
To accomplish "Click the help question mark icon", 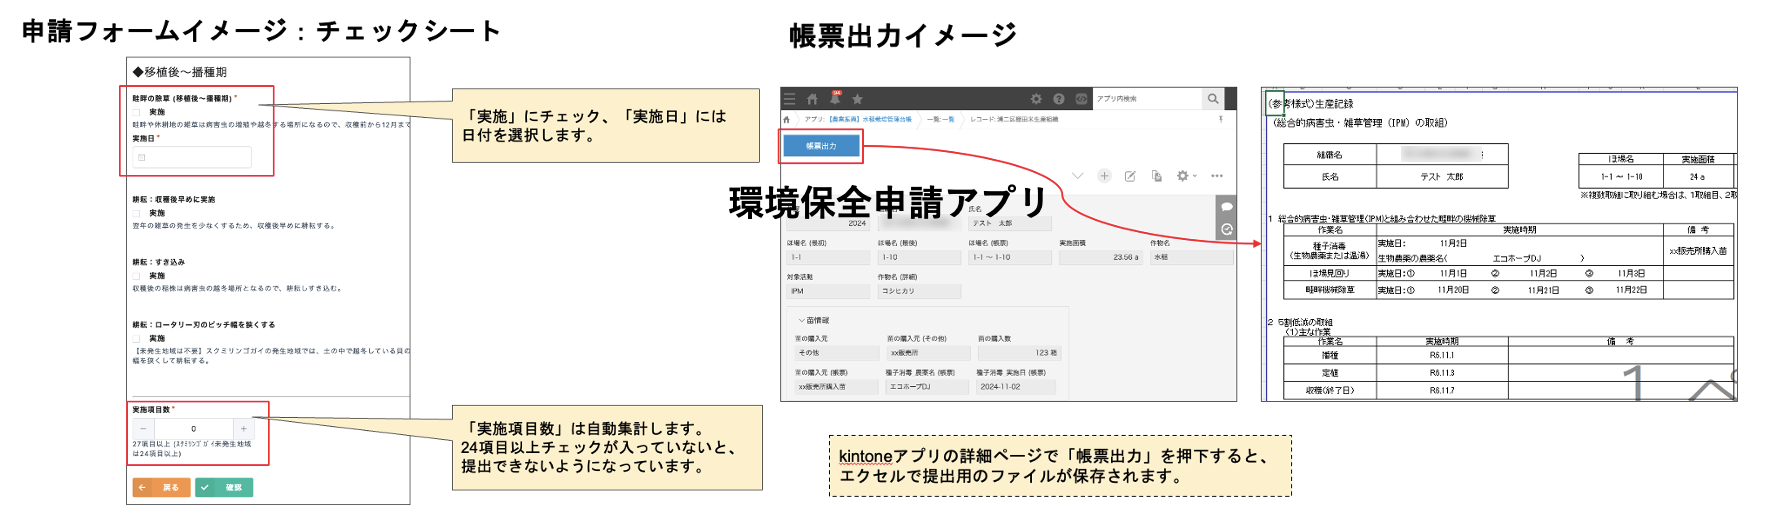I will (1058, 99).
